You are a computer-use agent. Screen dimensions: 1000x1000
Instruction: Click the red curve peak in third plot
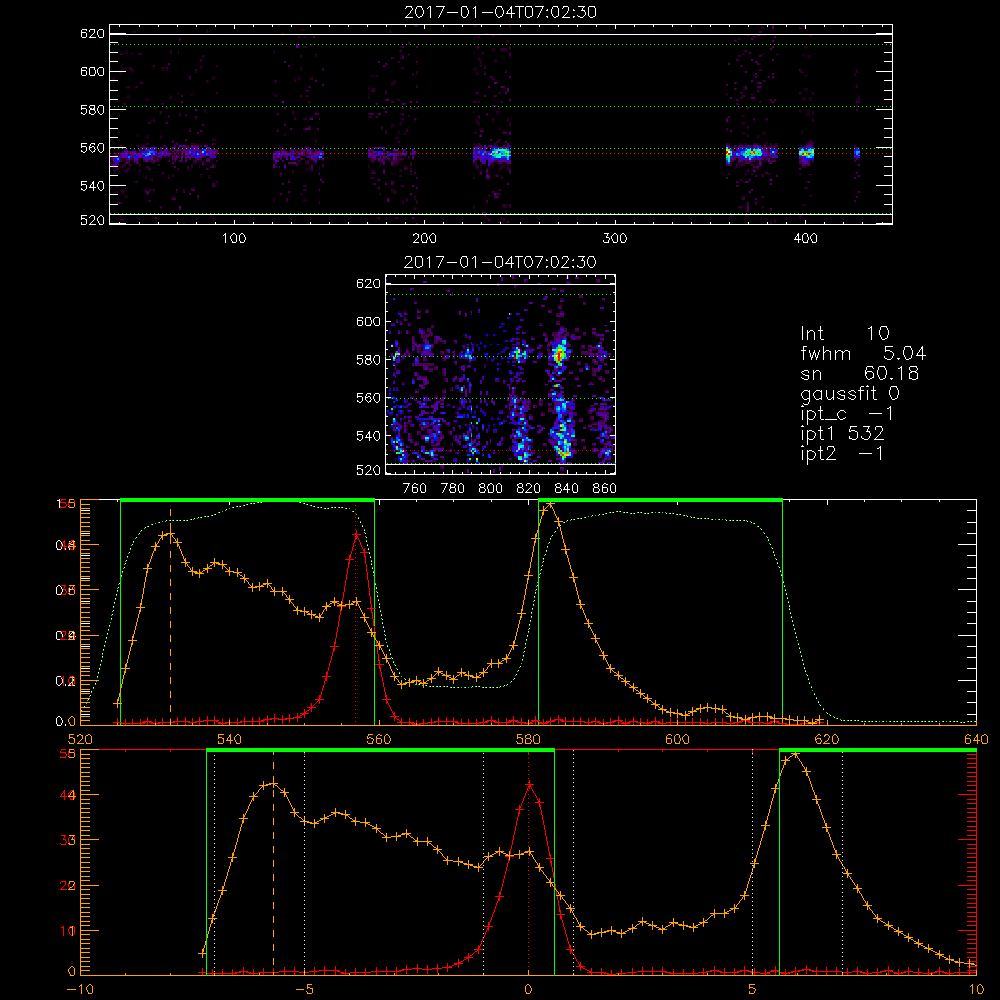(x=356, y=532)
